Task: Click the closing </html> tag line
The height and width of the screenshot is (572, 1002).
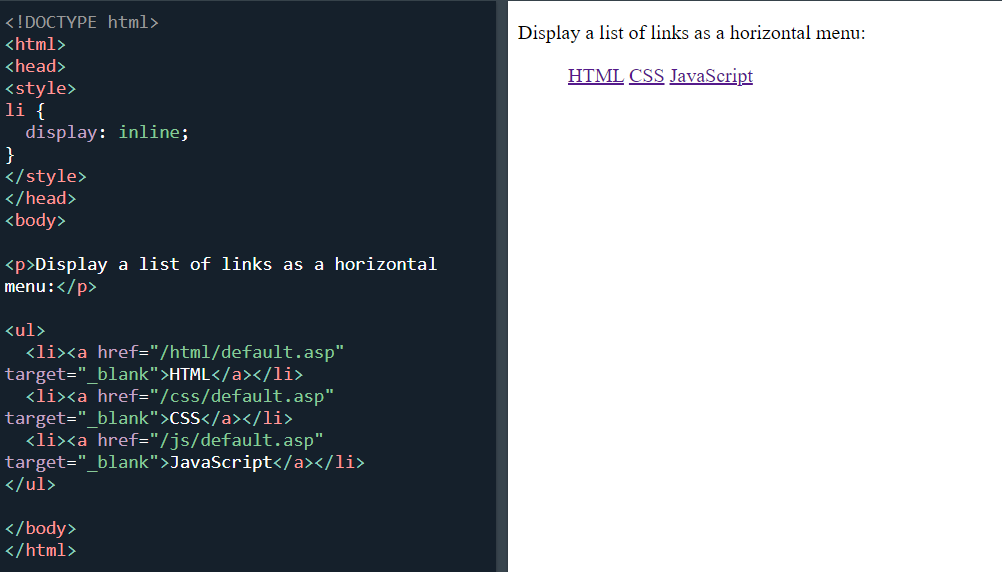Action: (x=40, y=550)
